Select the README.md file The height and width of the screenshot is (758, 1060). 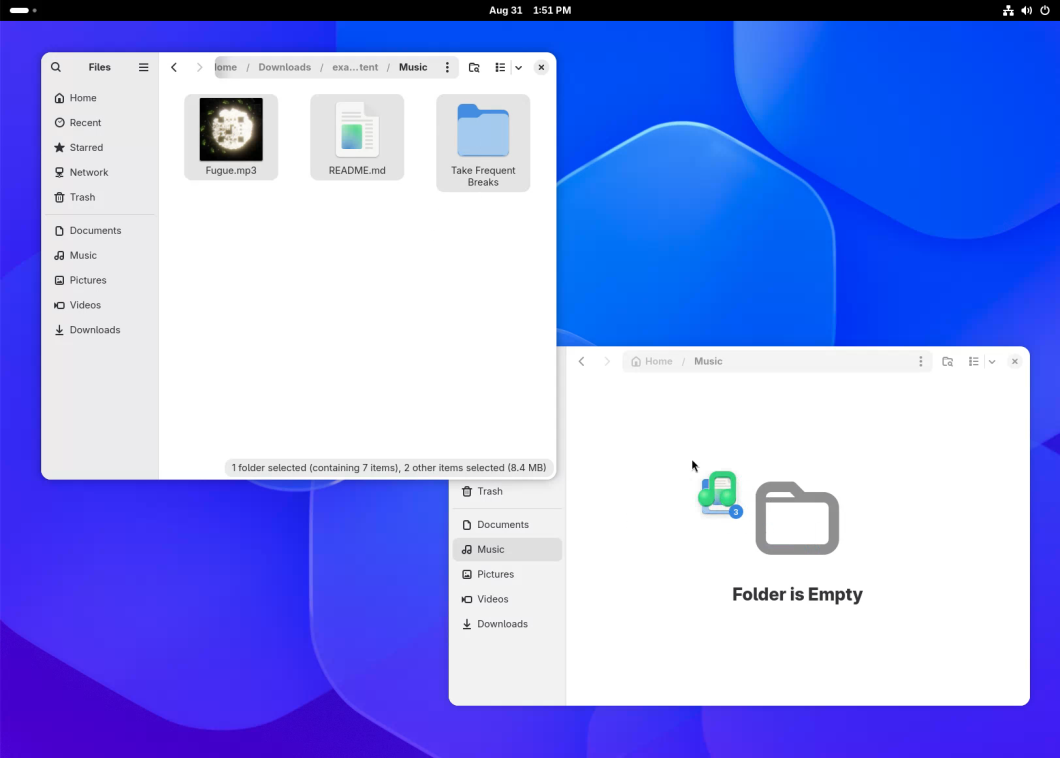click(357, 137)
